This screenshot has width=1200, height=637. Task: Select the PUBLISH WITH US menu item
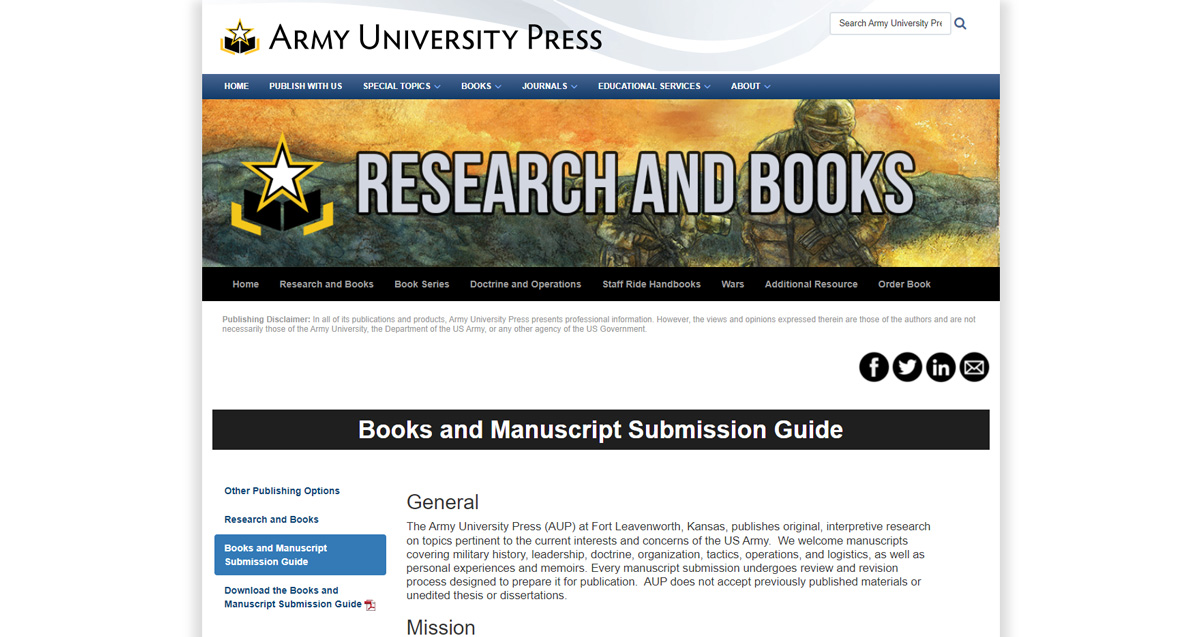[x=305, y=86]
